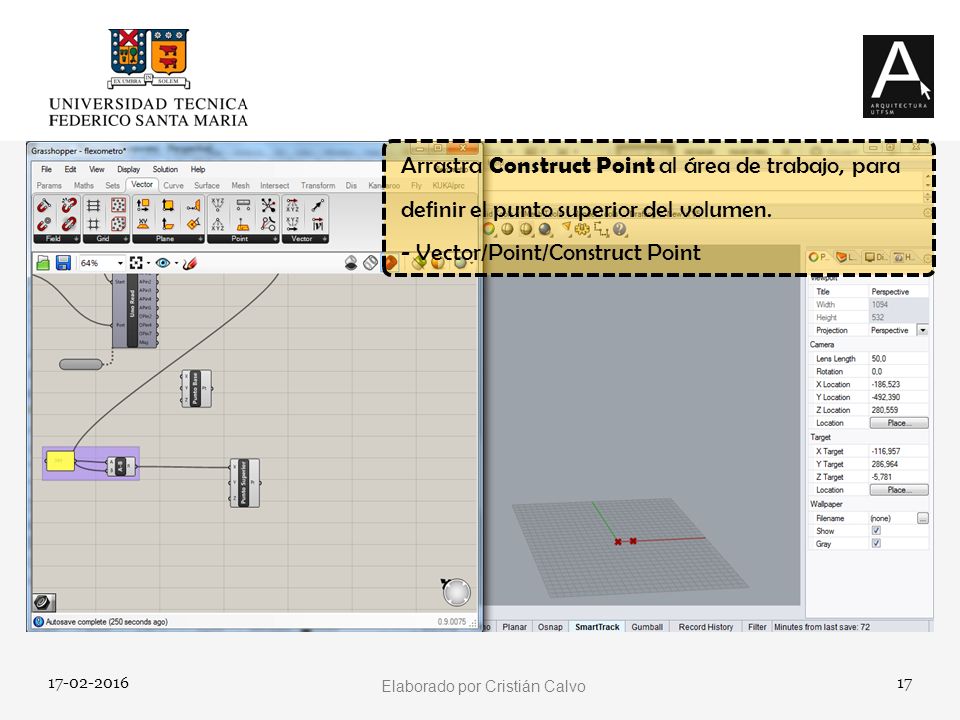Toggle Gumball in Rhino status bar
The height and width of the screenshot is (720, 960).
click(x=647, y=627)
